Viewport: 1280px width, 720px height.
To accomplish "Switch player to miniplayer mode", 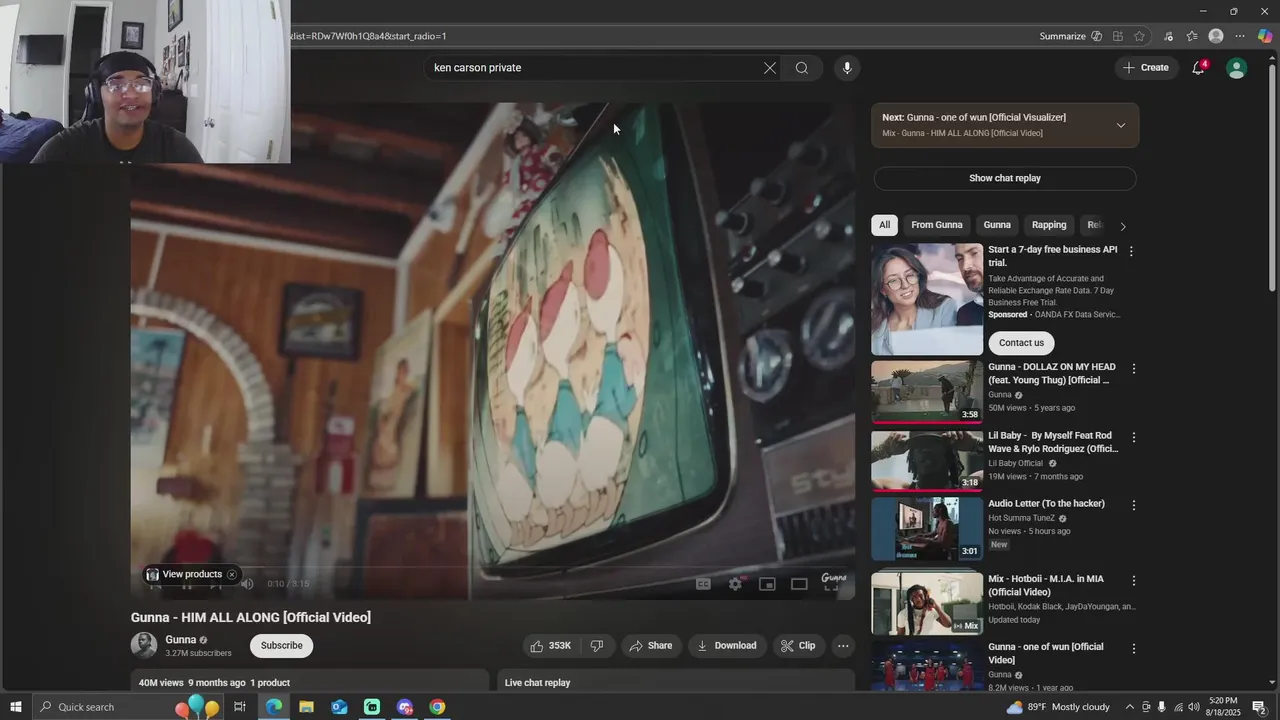I will (767, 584).
